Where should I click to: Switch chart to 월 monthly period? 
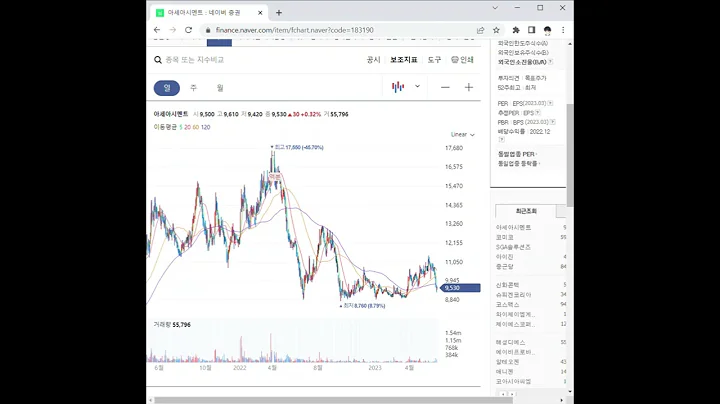(x=220, y=88)
